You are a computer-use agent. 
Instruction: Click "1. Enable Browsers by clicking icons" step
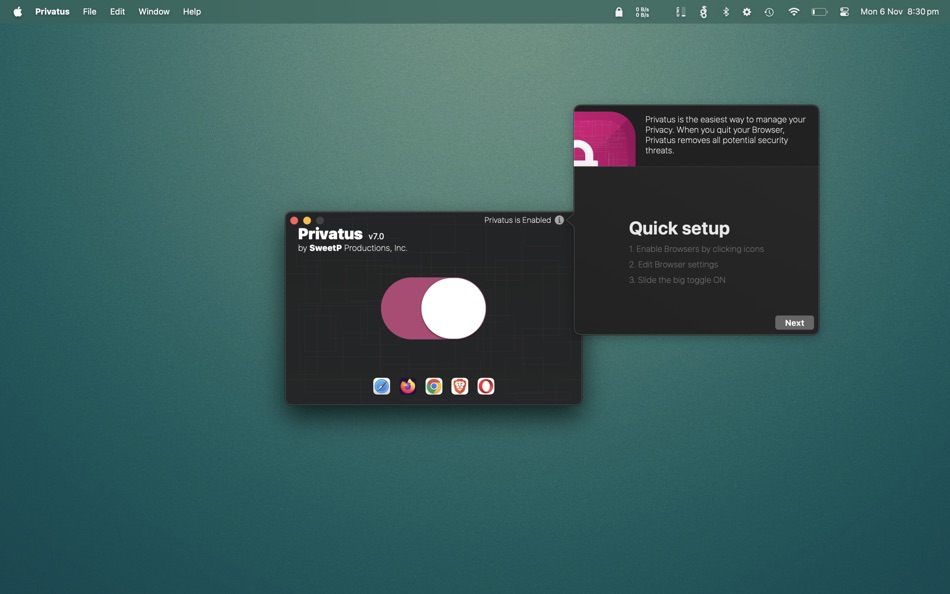pos(696,249)
